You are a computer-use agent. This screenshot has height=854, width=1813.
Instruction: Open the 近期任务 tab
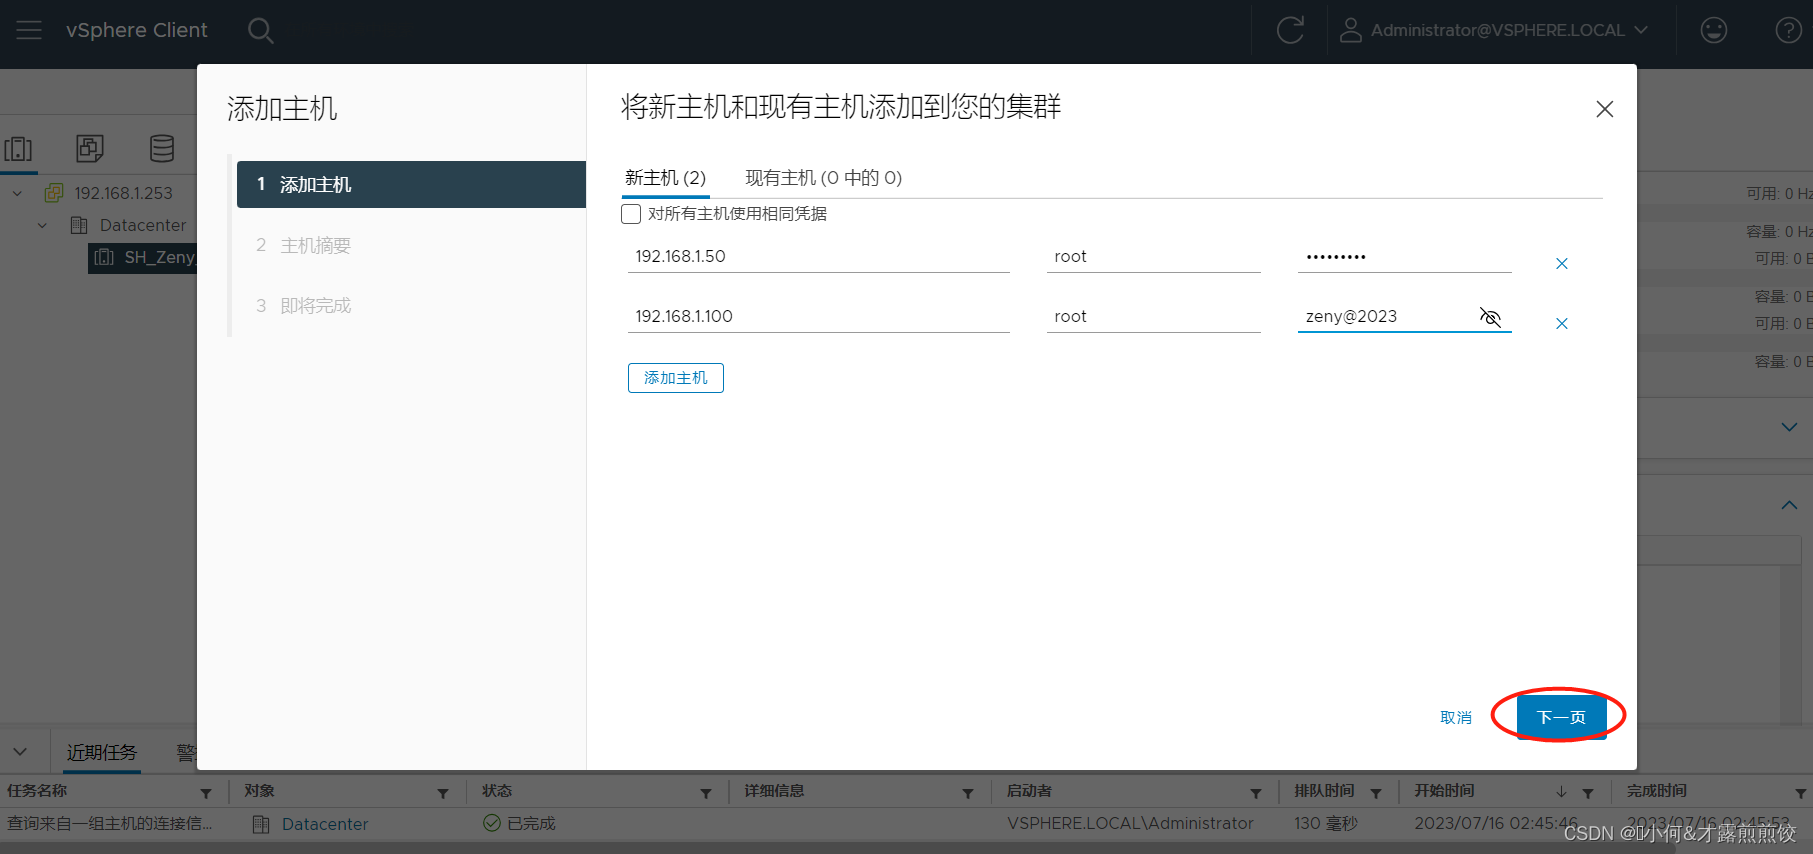101,752
